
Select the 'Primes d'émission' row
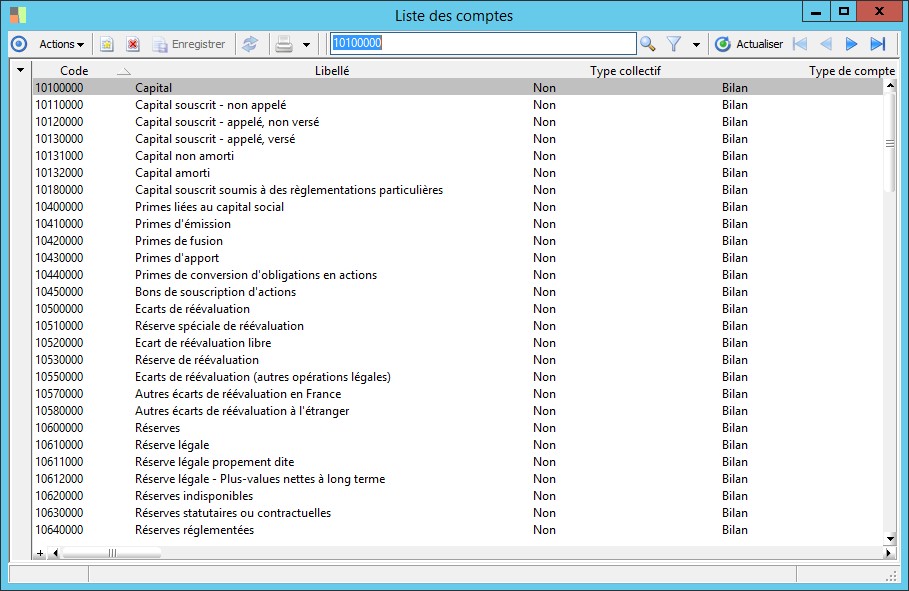point(457,224)
